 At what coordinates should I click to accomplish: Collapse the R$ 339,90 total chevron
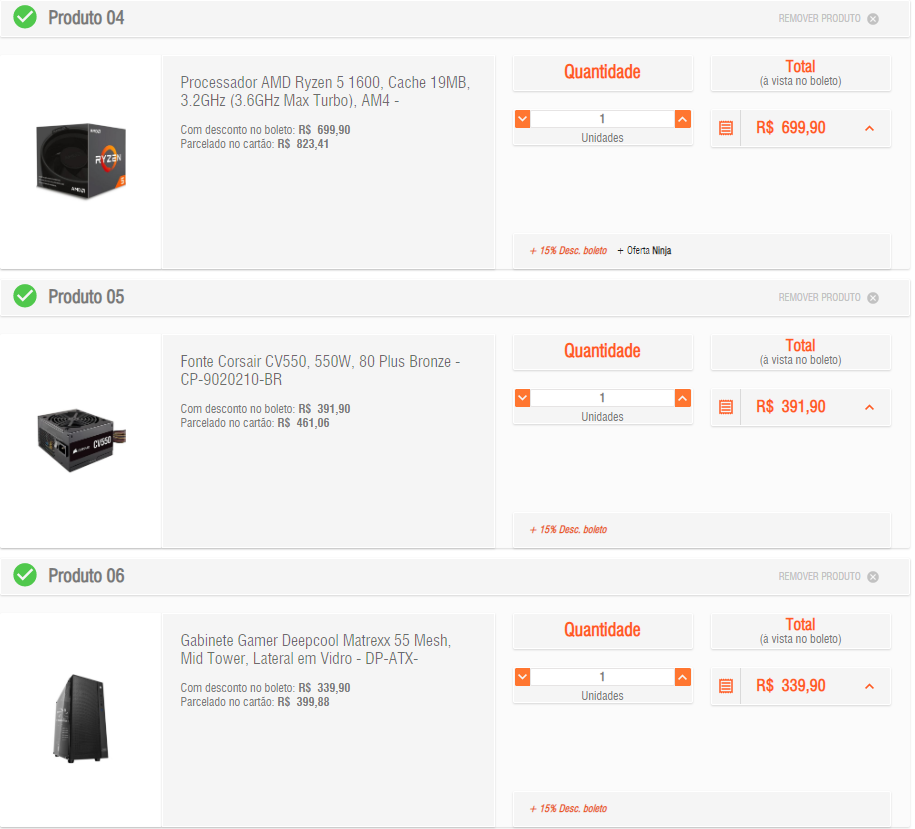(x=869, y=686)
